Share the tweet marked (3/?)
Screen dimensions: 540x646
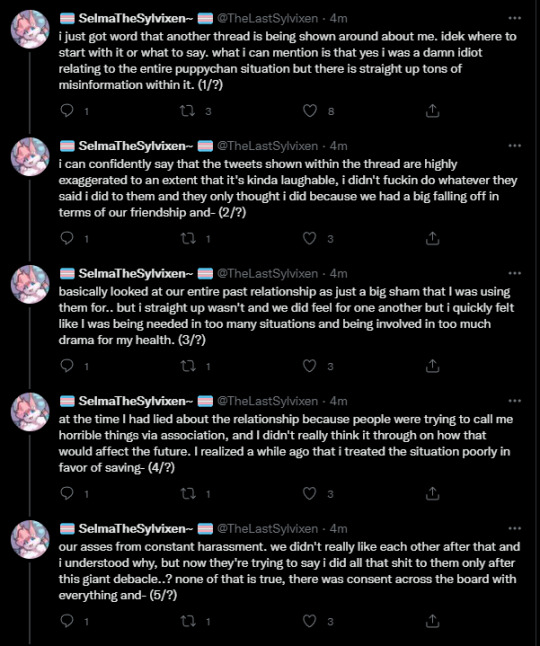pyautogui.click(x=432, y=366)
